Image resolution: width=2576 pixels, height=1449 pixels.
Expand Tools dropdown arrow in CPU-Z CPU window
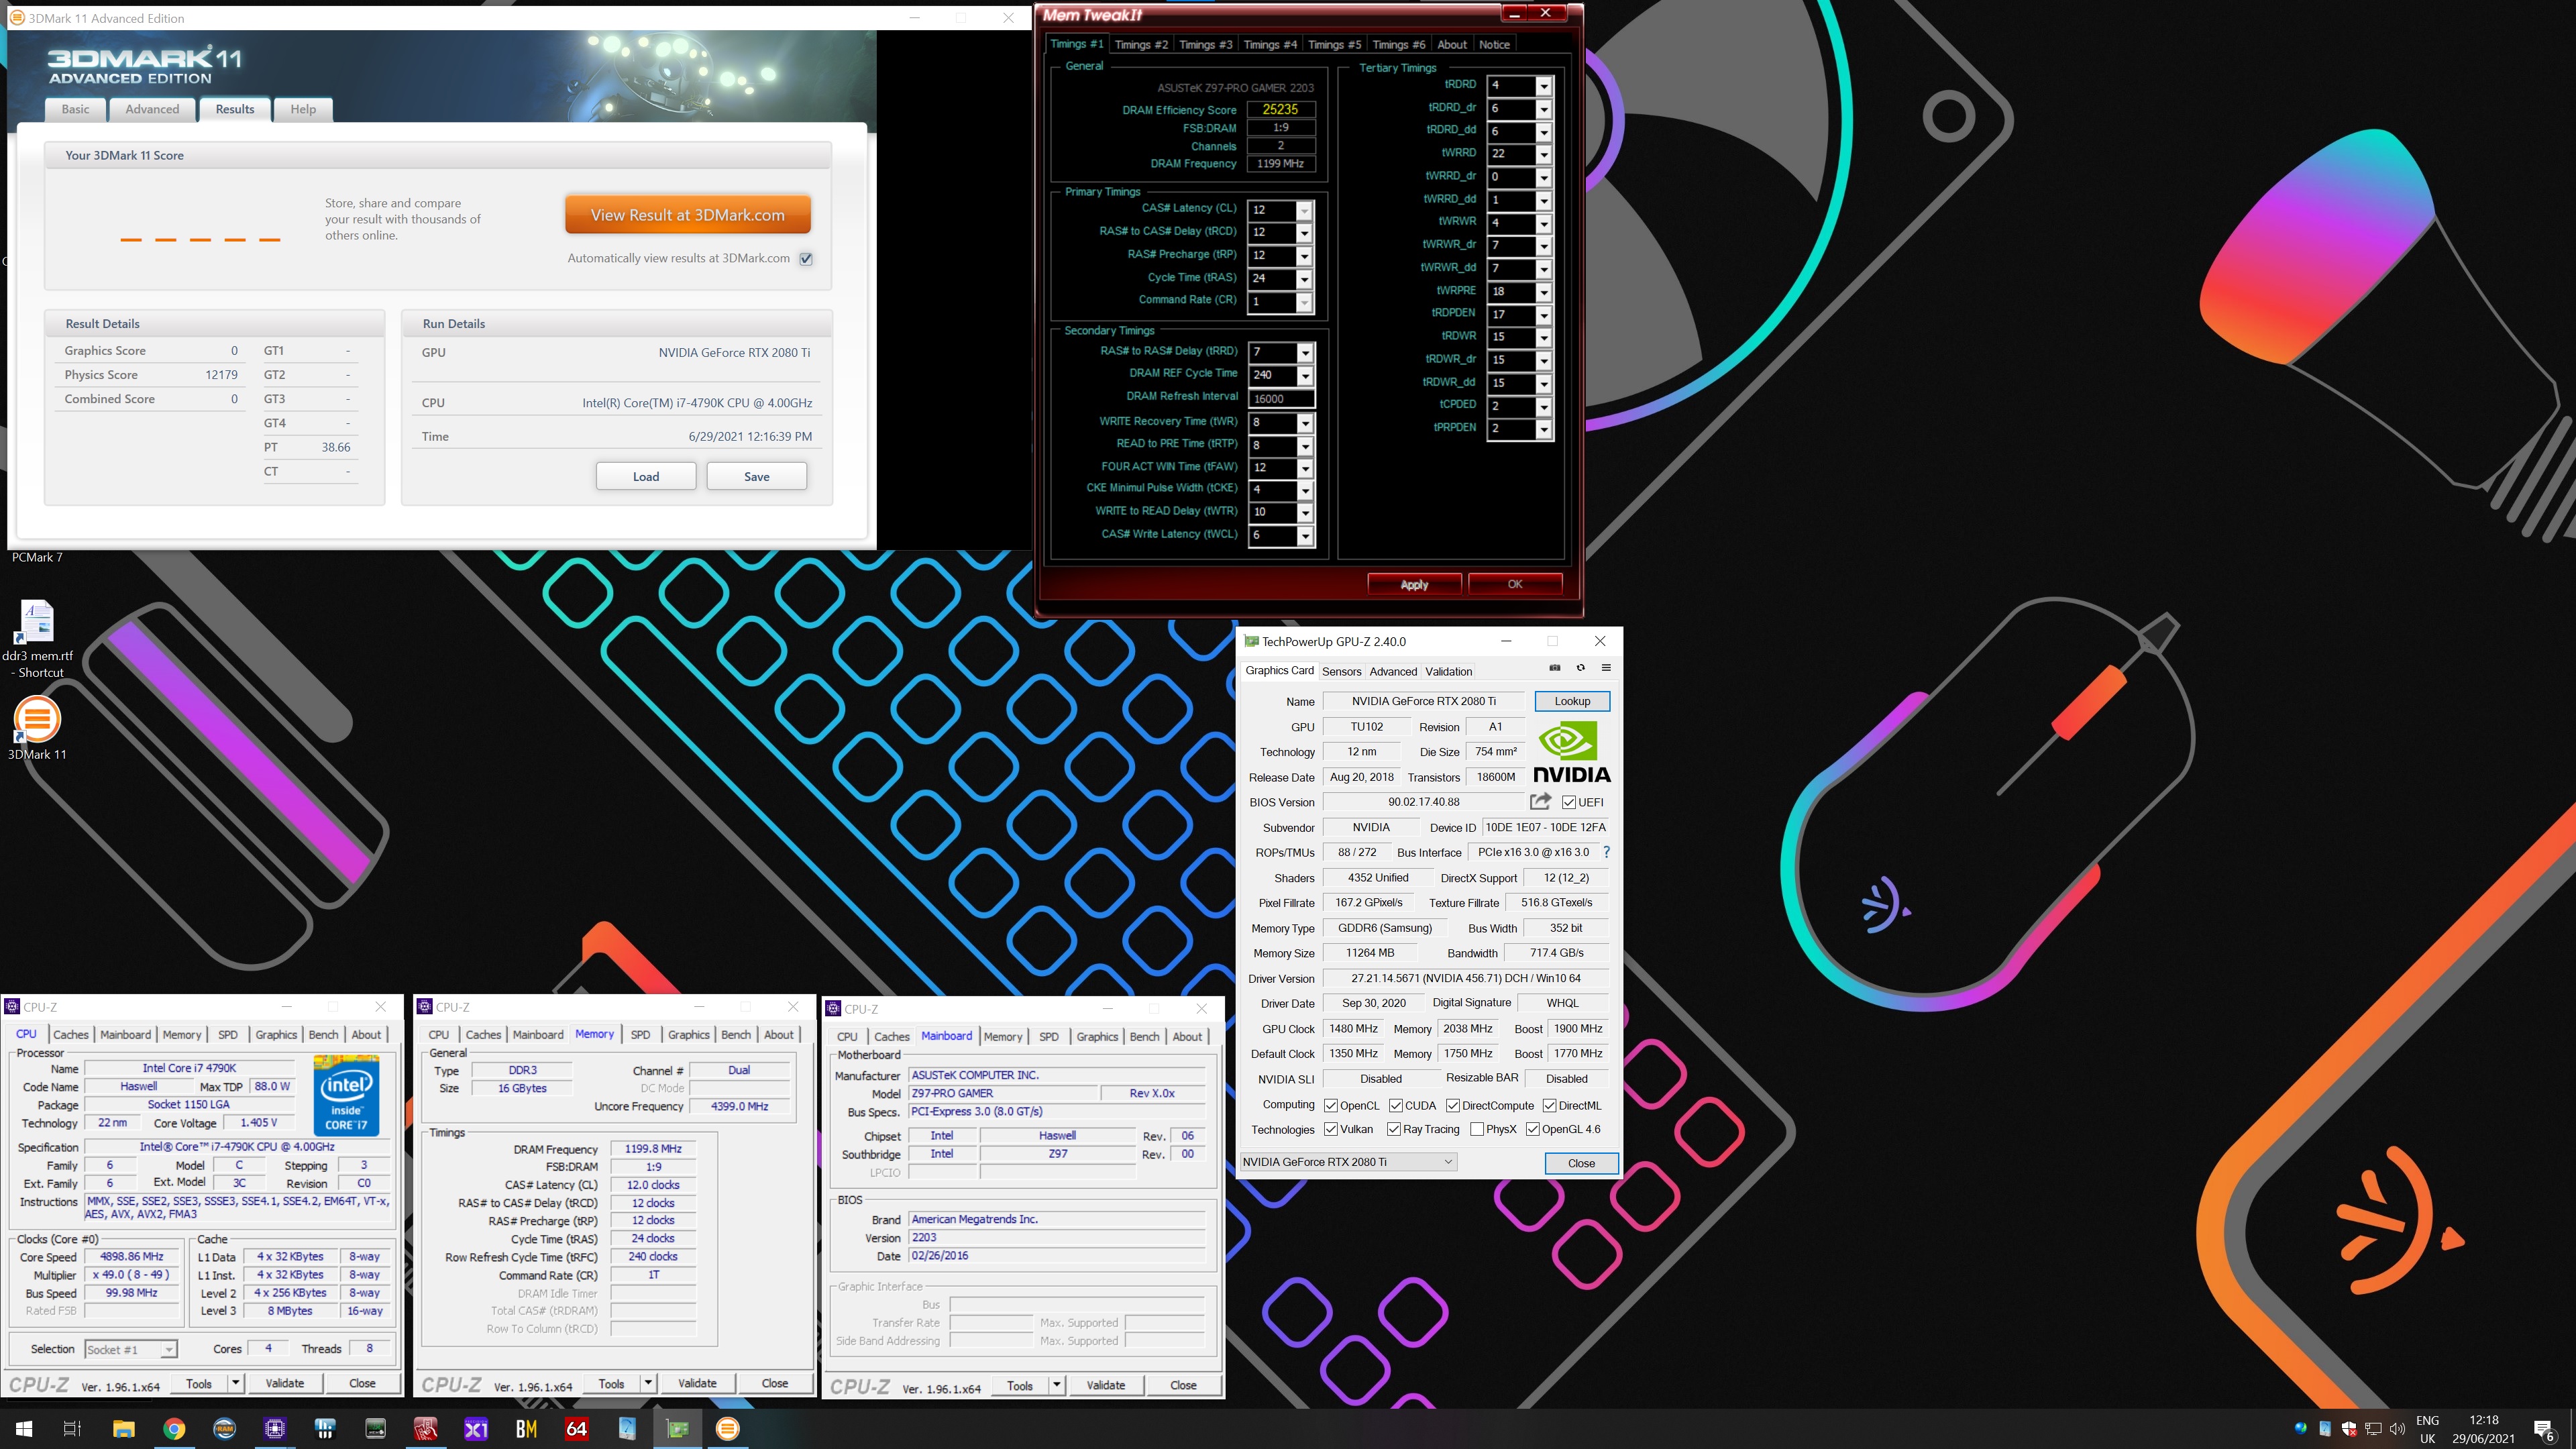click(x=236, y=1383)
